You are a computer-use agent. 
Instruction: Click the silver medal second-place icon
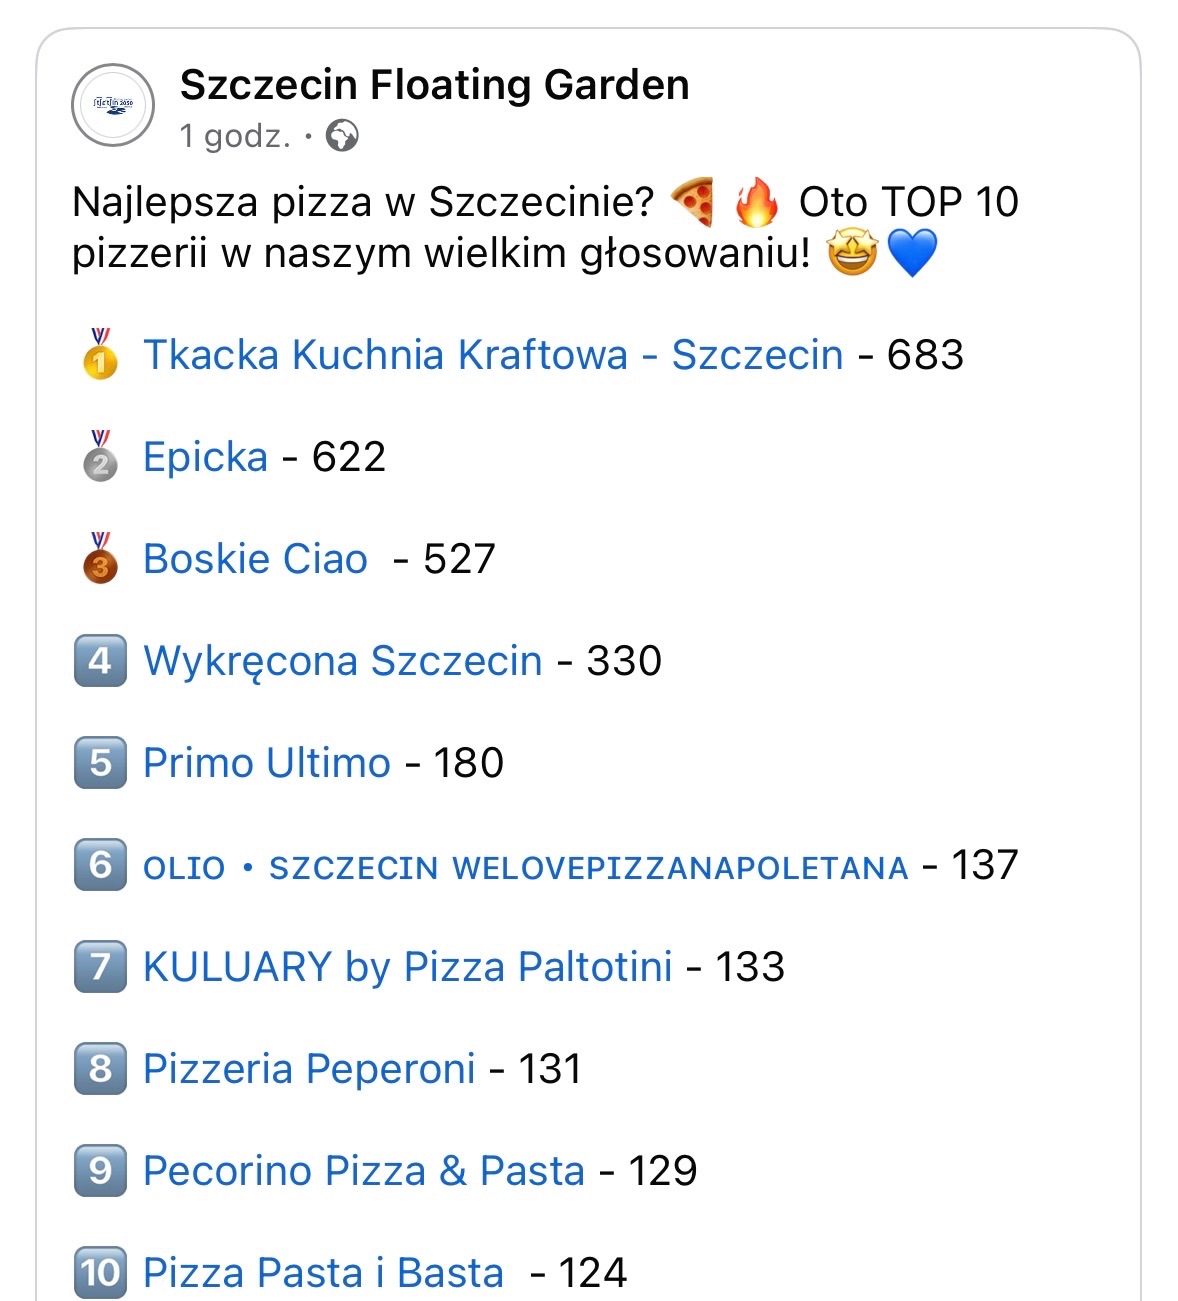pyautogui.click(x=100, y=456)
